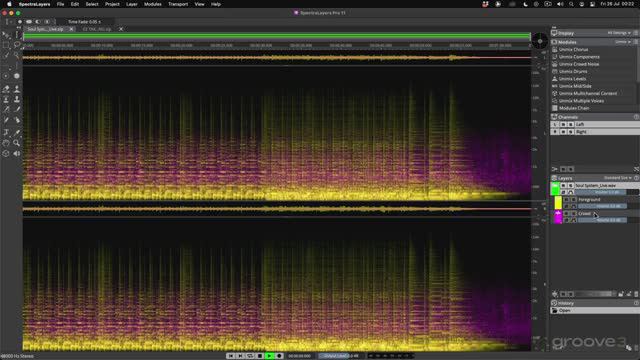Screen dimensions: 640x360
Task: Select the speaker playback tool
Action: pyautogui.click(x=17, y=153)
